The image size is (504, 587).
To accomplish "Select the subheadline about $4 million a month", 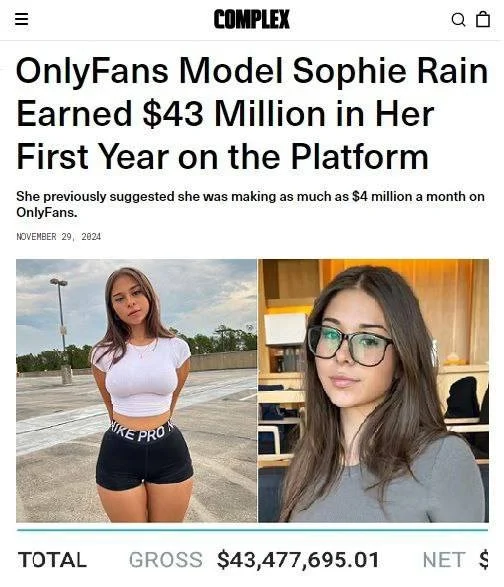I will (250, 204).
